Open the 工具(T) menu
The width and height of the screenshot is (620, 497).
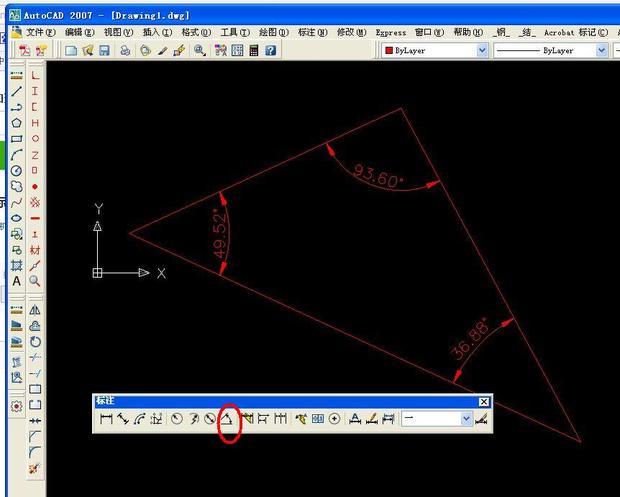tap(235, 32)
